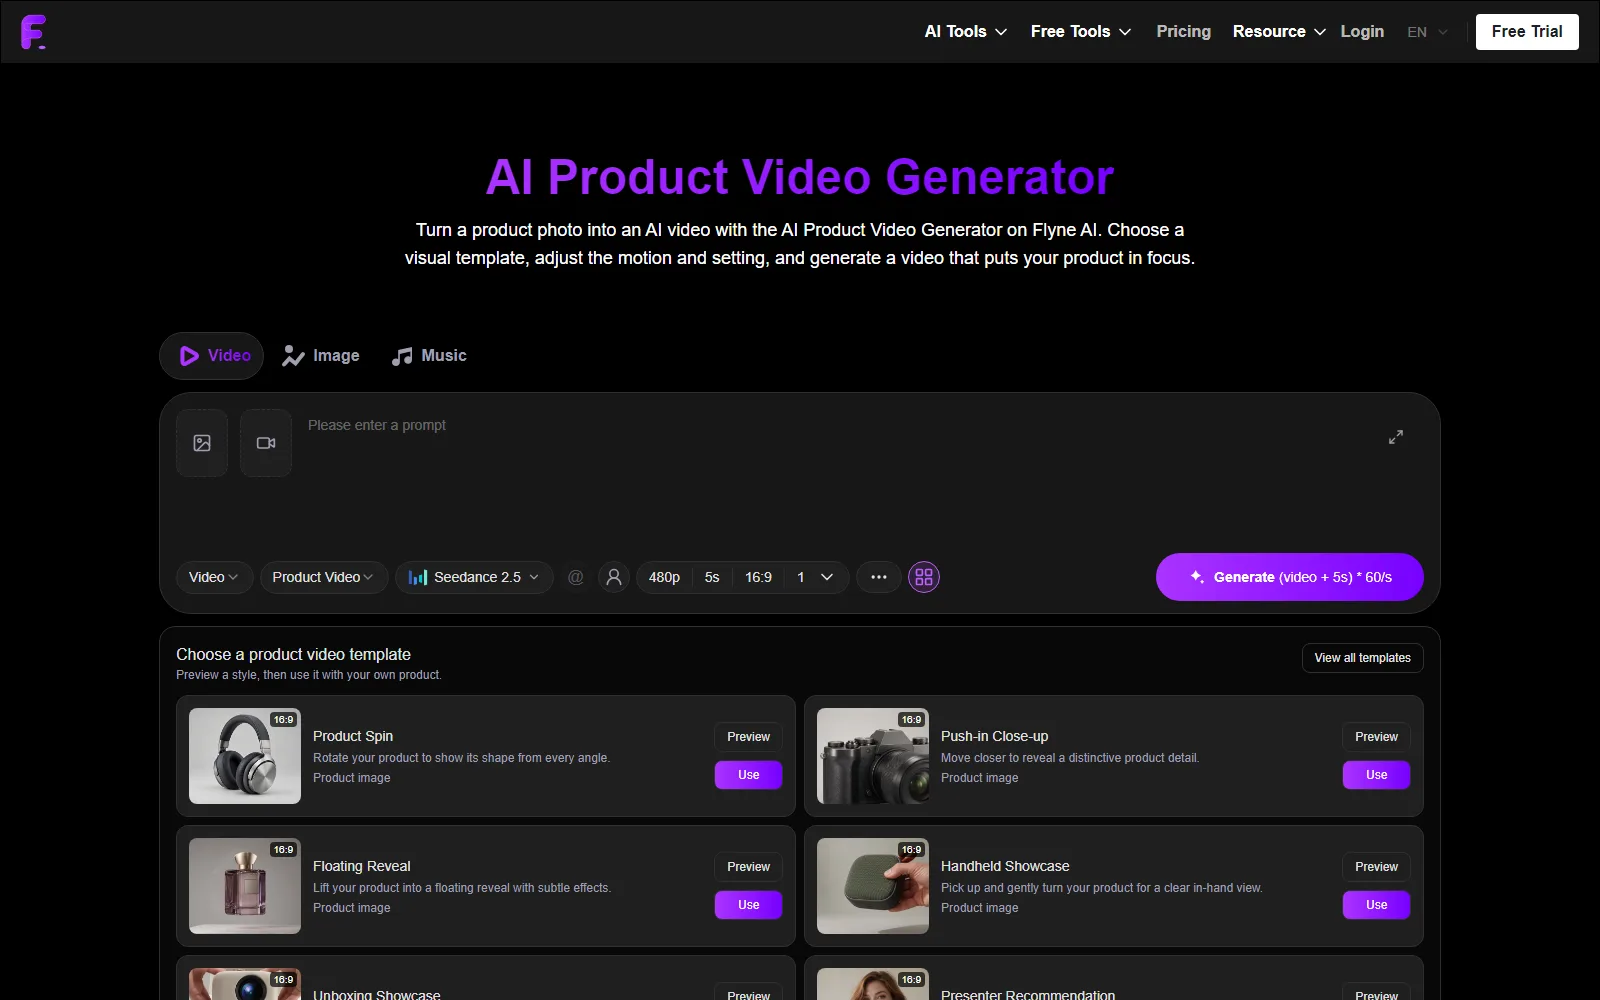This screenshot has width=1600, height=1000.
Task: Open the Resource menu
Action: click(x=1279, y=32)
